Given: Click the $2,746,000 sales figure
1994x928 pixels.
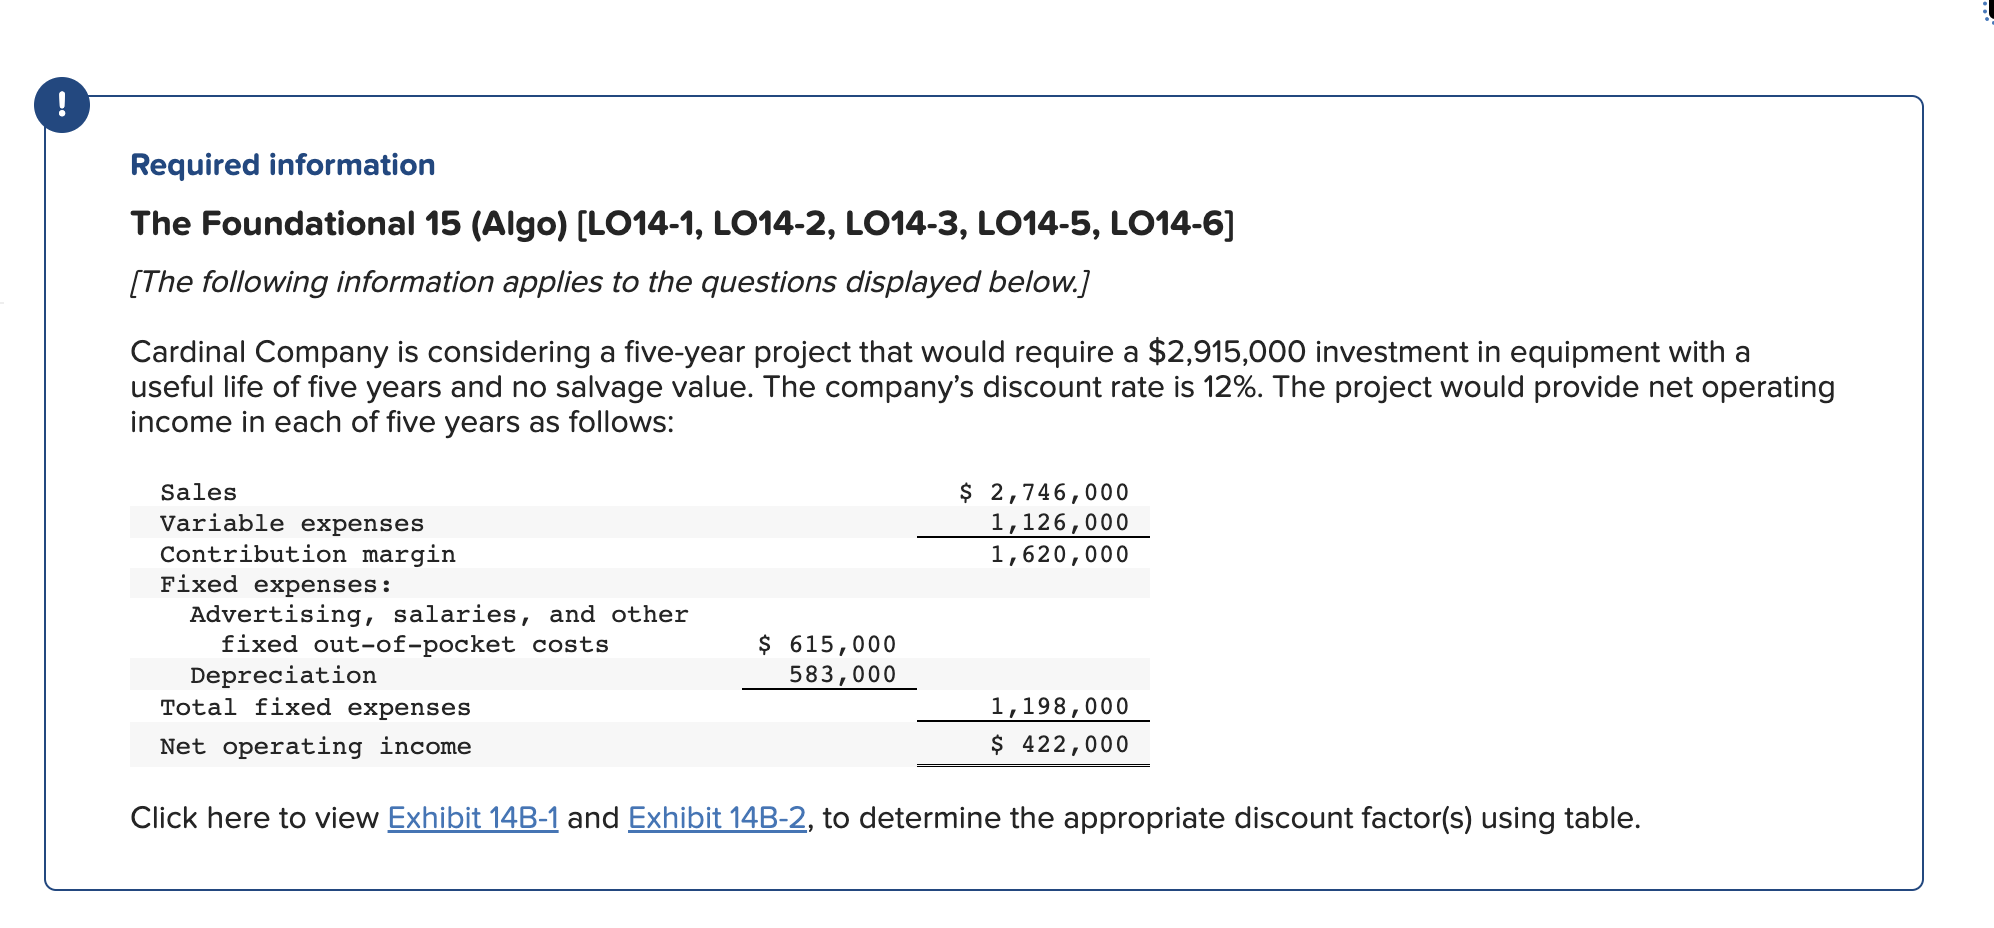Looking at the screenshot, I should 1043,491.
